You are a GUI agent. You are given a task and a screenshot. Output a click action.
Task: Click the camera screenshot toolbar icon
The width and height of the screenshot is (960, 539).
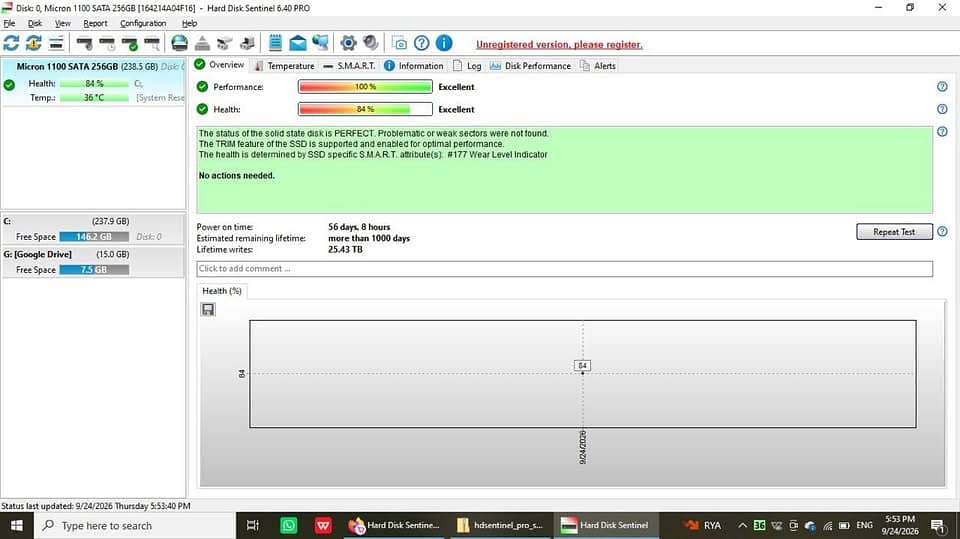399,43
